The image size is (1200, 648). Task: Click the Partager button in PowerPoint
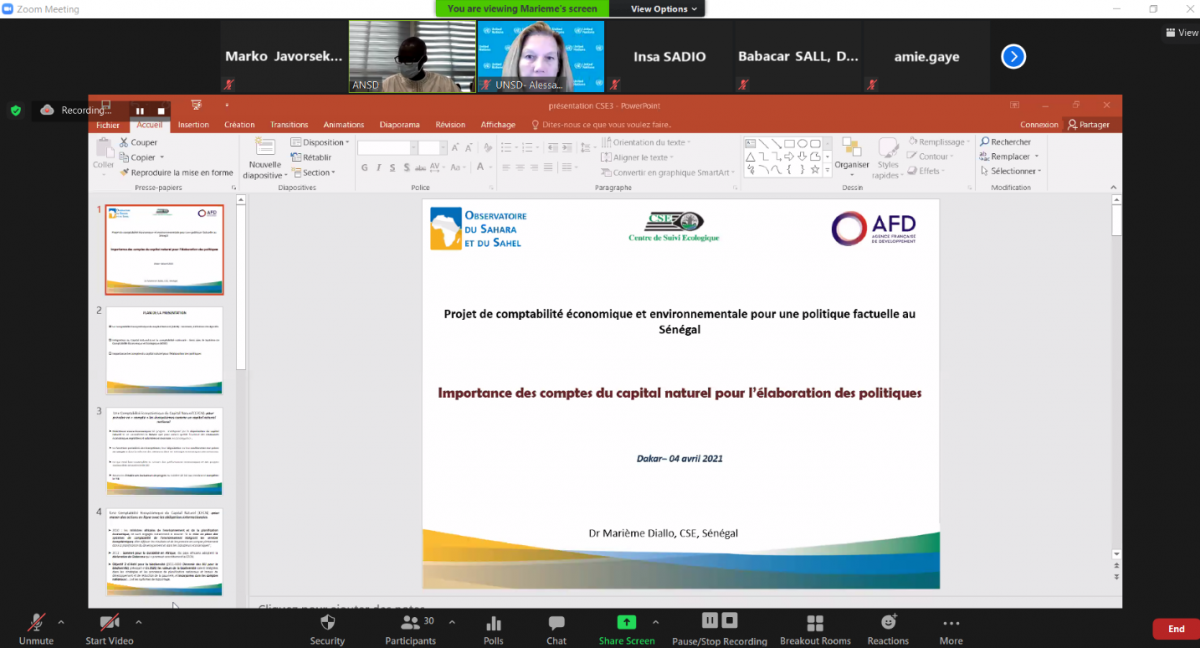point(1088,125)
